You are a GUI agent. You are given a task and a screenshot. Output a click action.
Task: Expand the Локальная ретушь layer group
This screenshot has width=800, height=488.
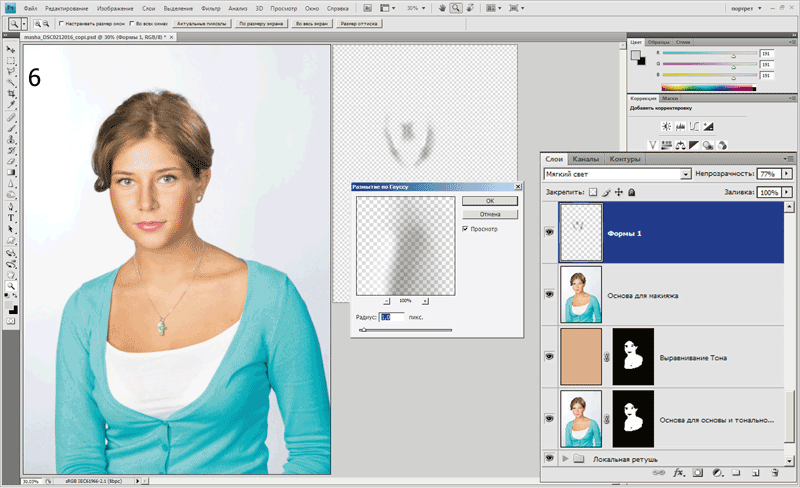(564, 458)
